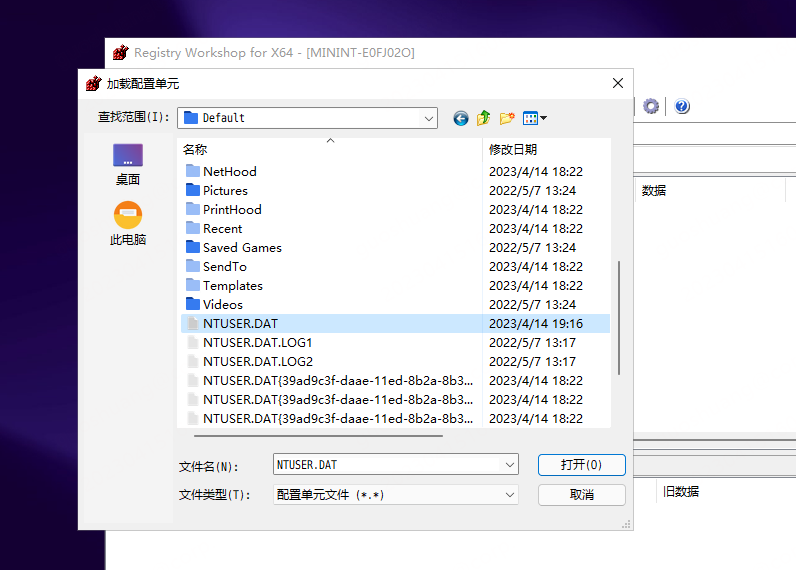Click the help question mark icon
This screenshot has height=570, width=796.
point(682,106)
